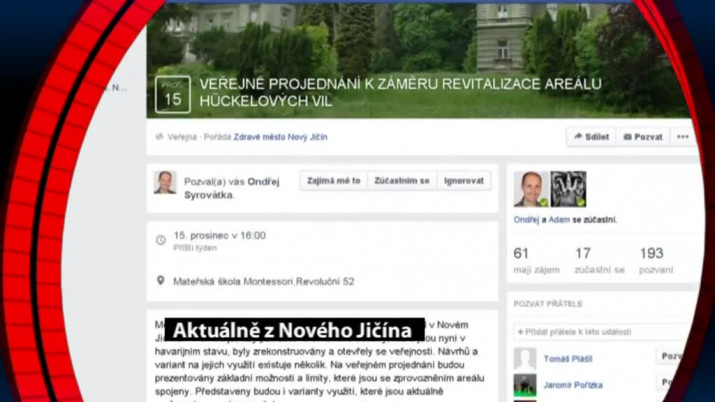Open the three-dots more options menu
This screenshot has width=715, height=402.
tap(683, 137)
